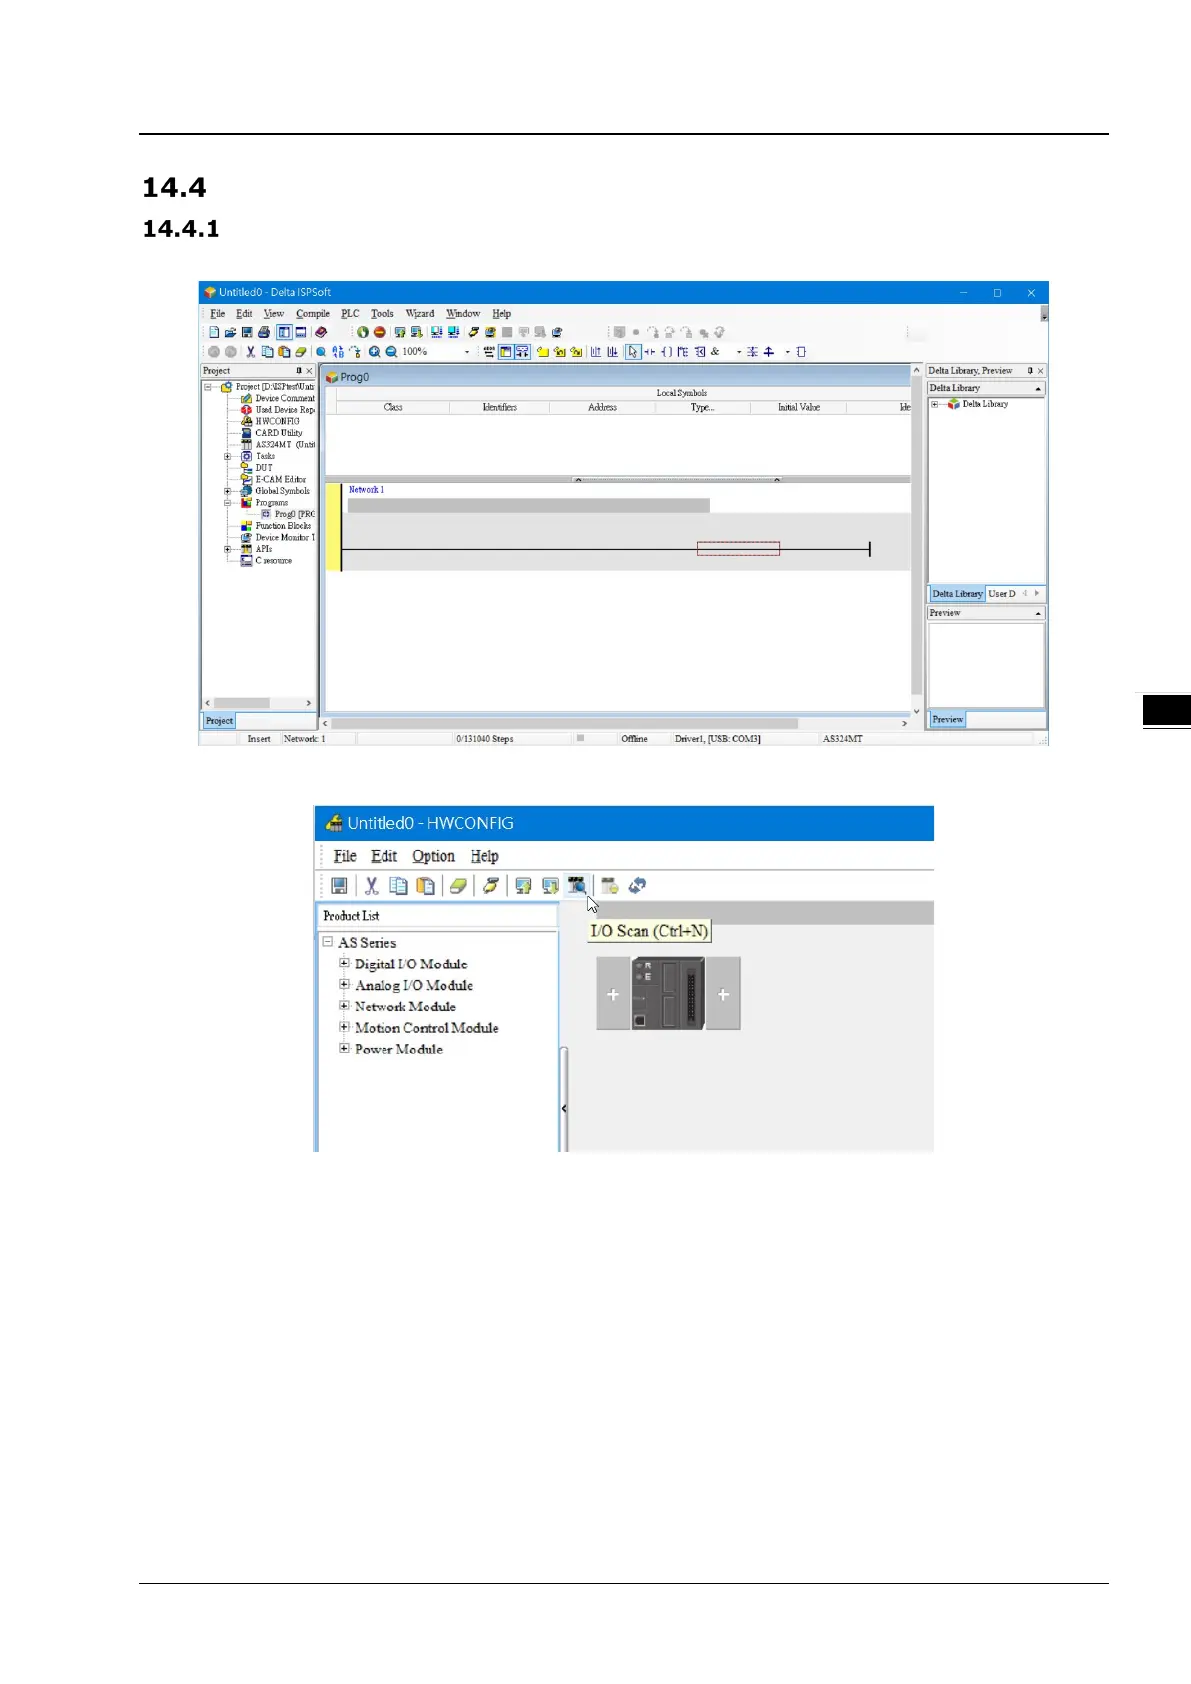Image resolution: width=1191 pixels, height=1684 pixels.
Task: Click the refresh arrows icon in HWCONFIG toolbar
Action: point(637,885)
